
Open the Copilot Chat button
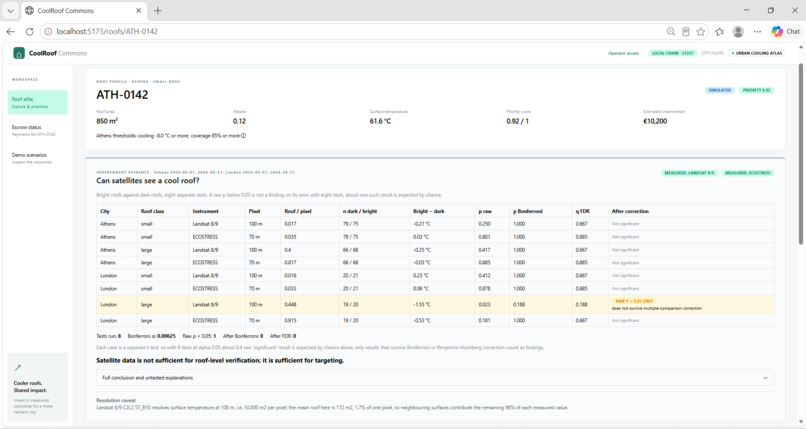coord(786,31)
